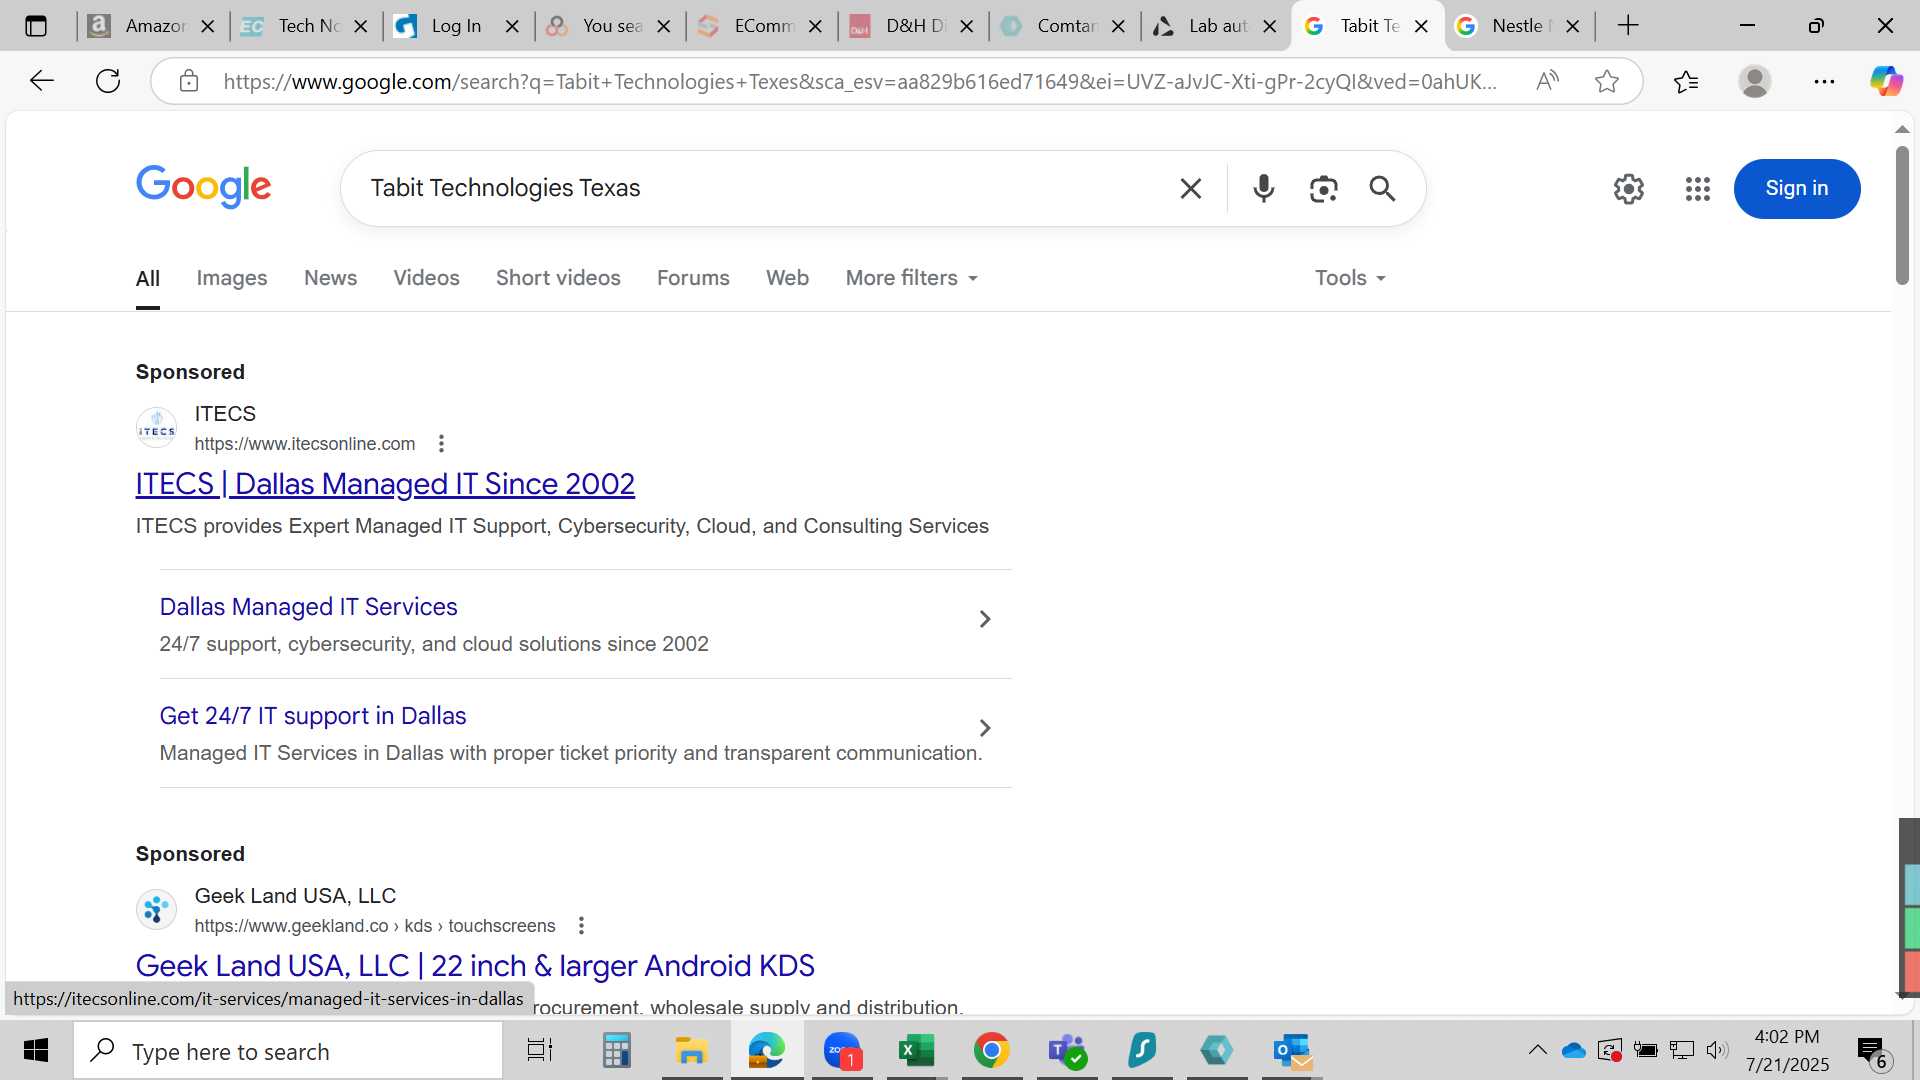1920x1080 pixels.
Task: Switch to the Forums results tab
Action: (693, 278)
